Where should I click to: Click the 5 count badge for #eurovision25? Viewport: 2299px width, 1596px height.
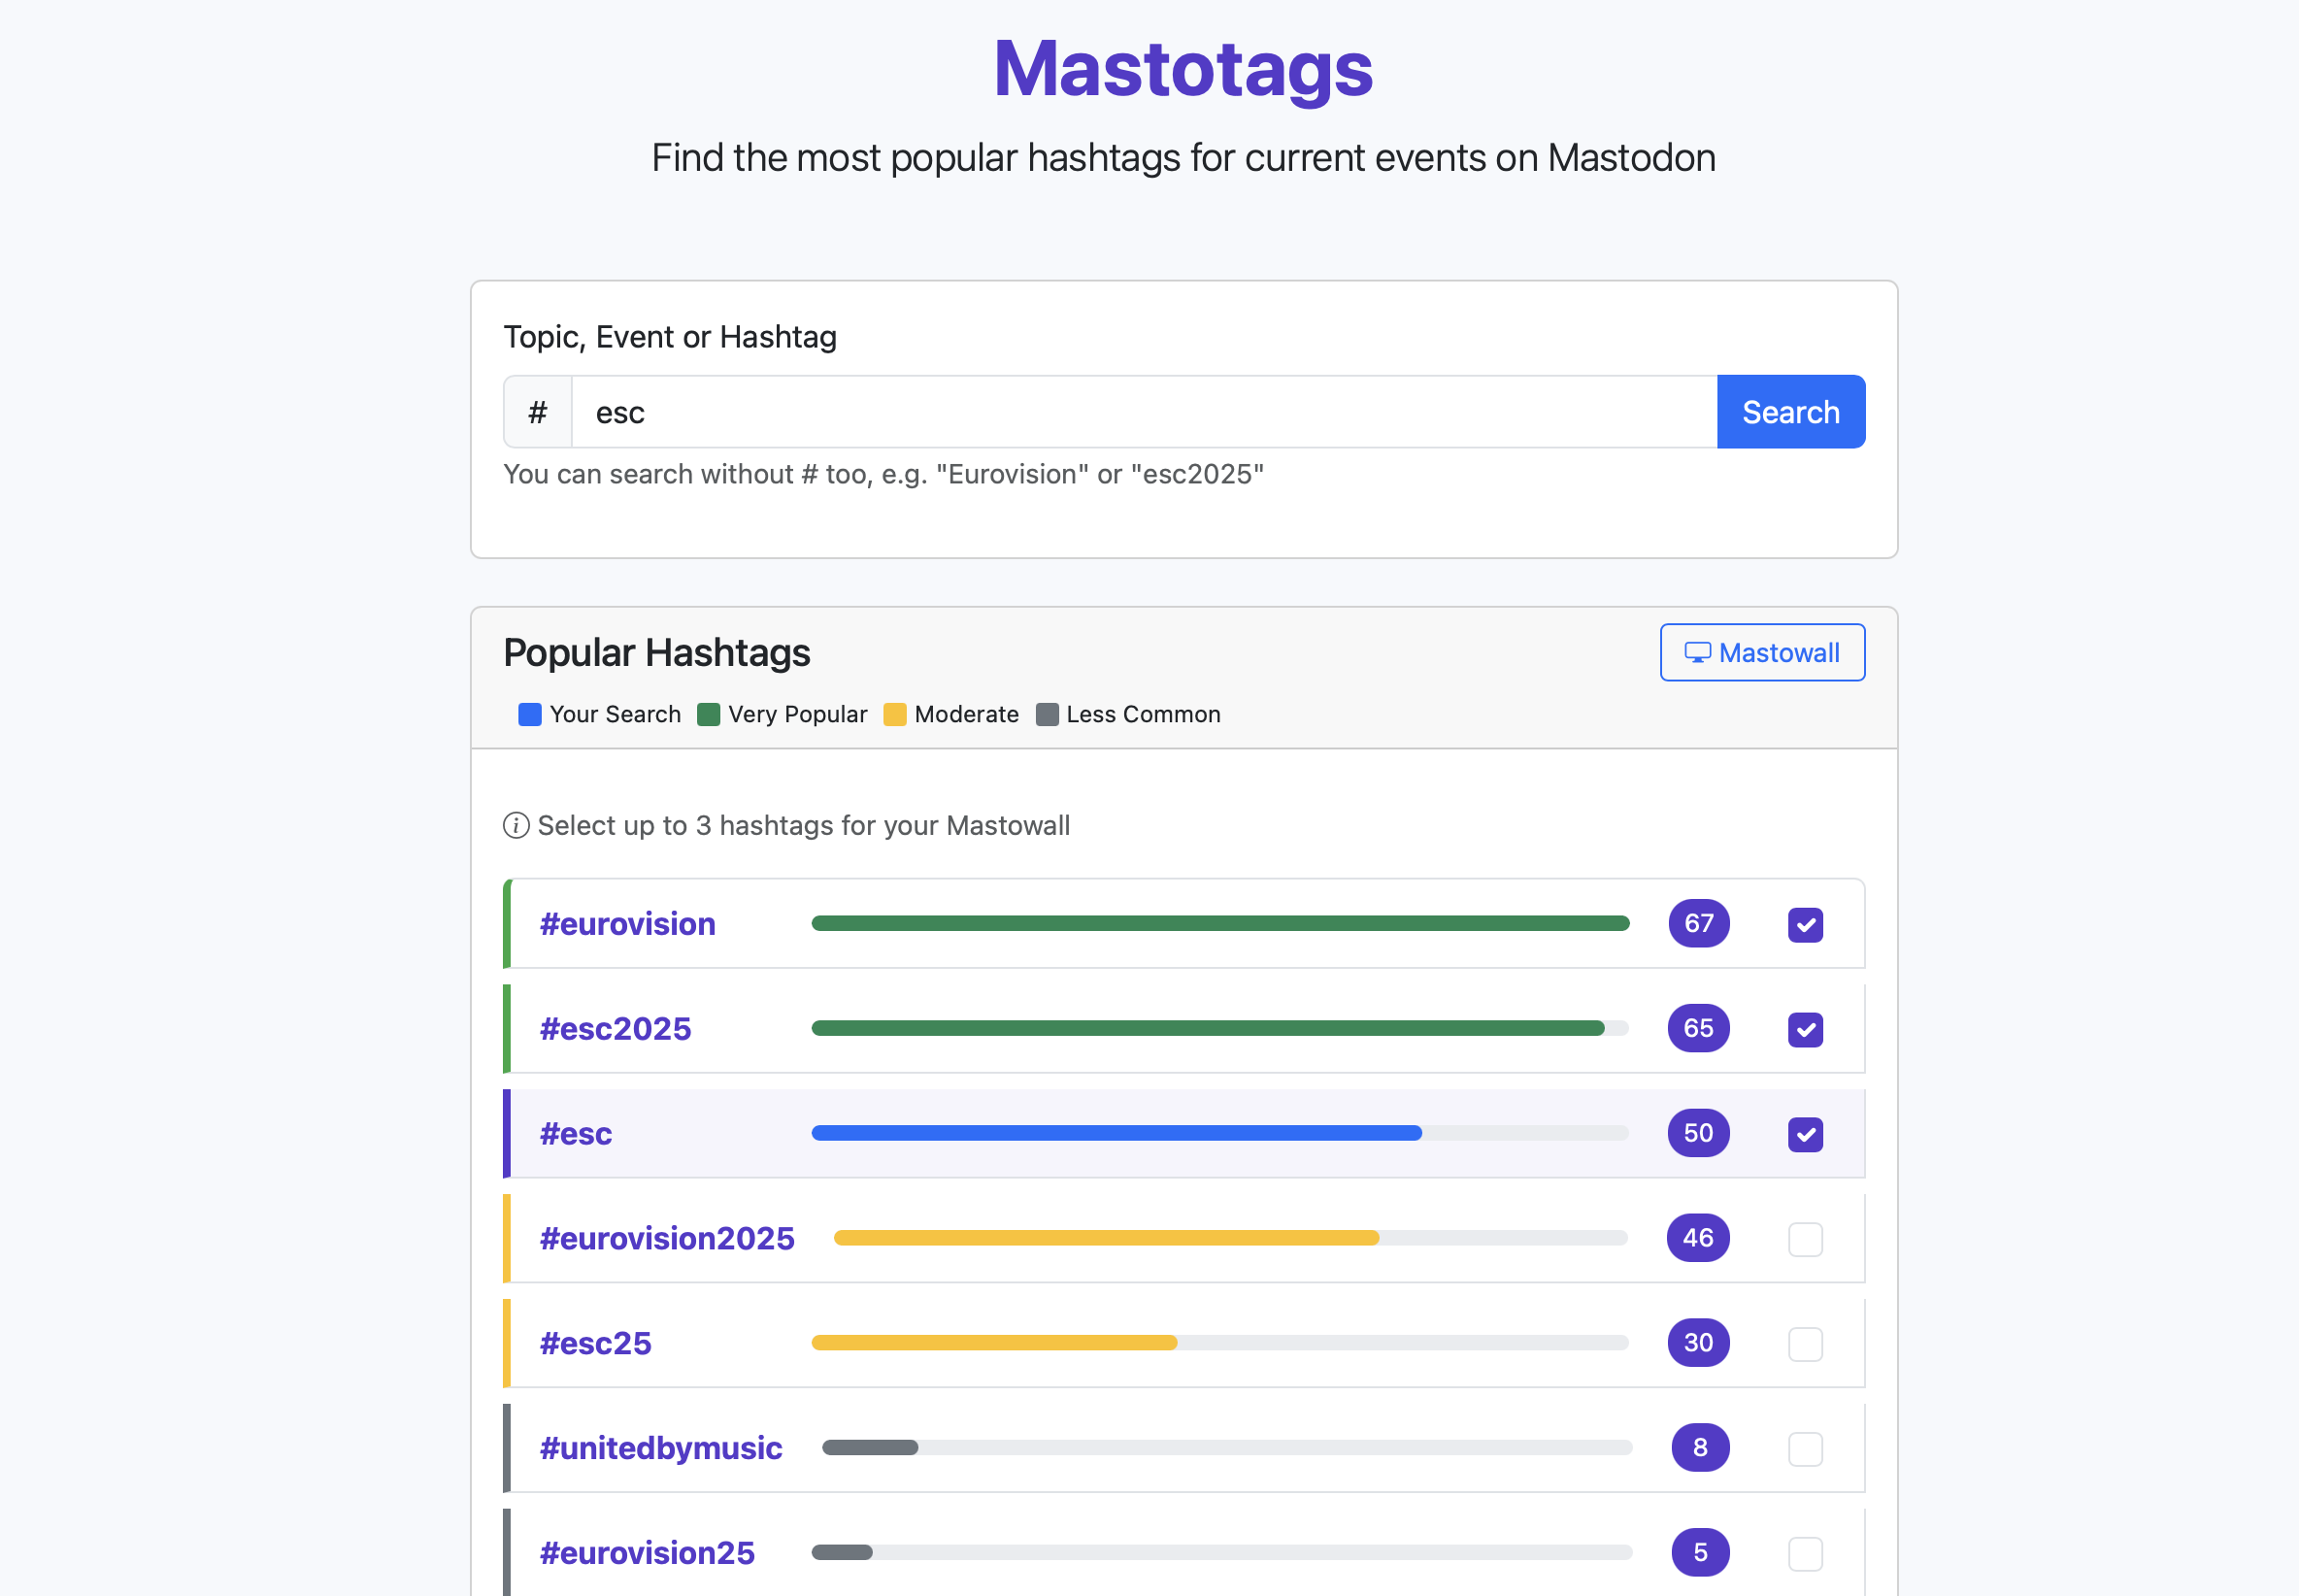(x=1700, y=1553)
